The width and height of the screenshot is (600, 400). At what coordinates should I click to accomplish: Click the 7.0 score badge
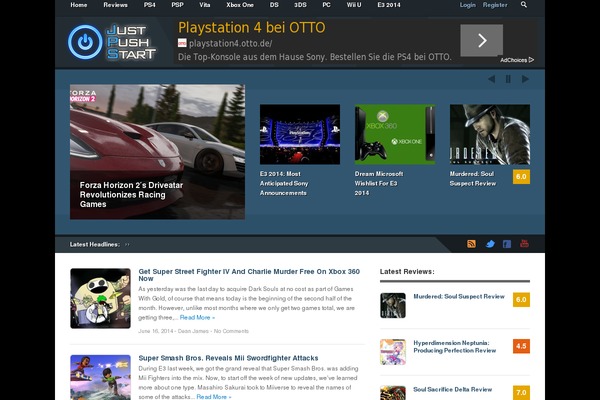point(521,393)
